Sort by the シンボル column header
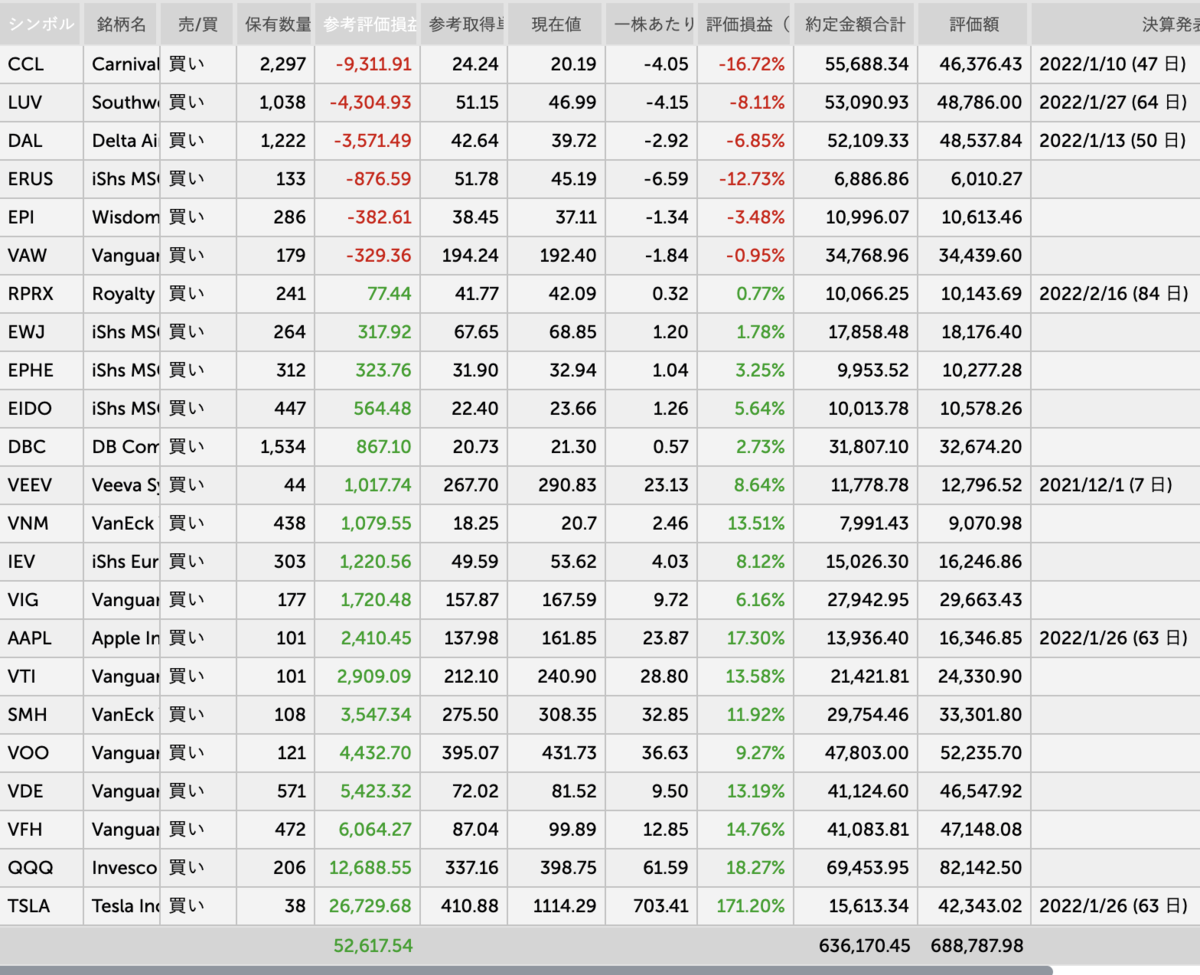This screenshot has height=975, width=1200. [x=41, y=24]
